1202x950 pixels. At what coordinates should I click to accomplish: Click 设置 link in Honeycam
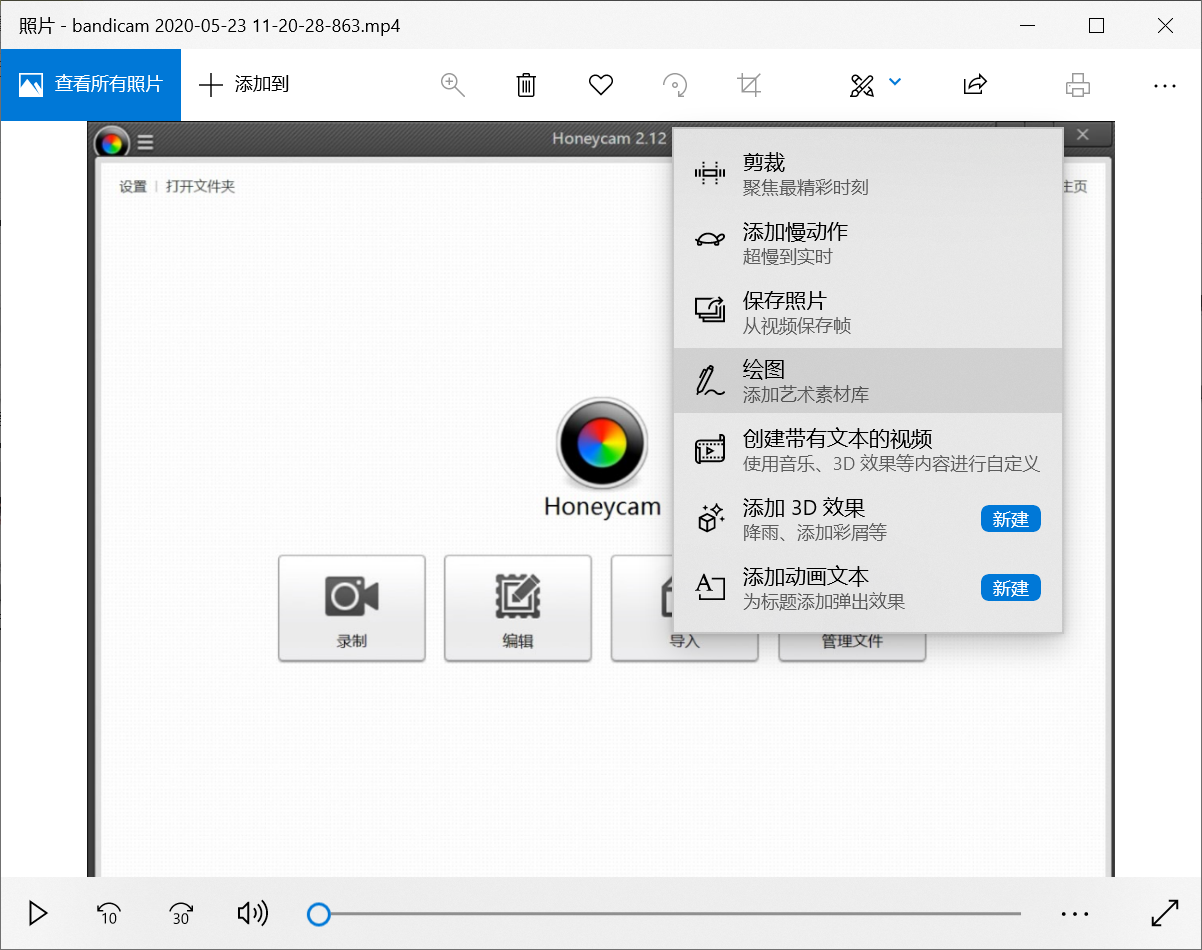[x=133, y=186]
